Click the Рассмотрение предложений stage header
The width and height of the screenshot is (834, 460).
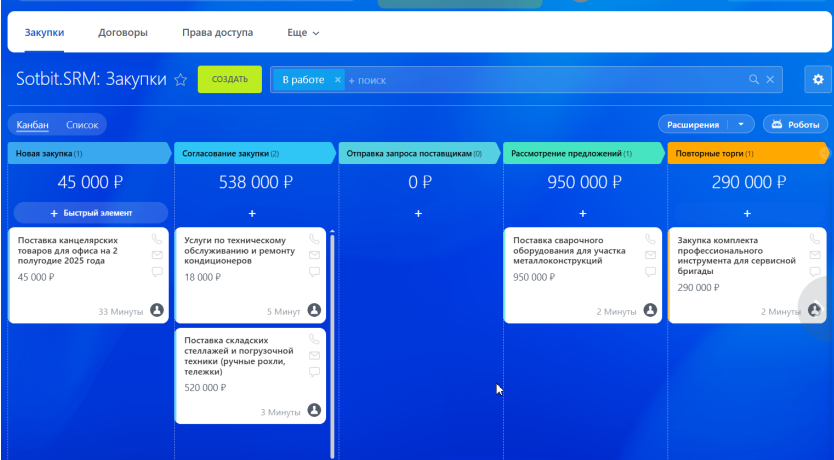[x=584, y=153]
